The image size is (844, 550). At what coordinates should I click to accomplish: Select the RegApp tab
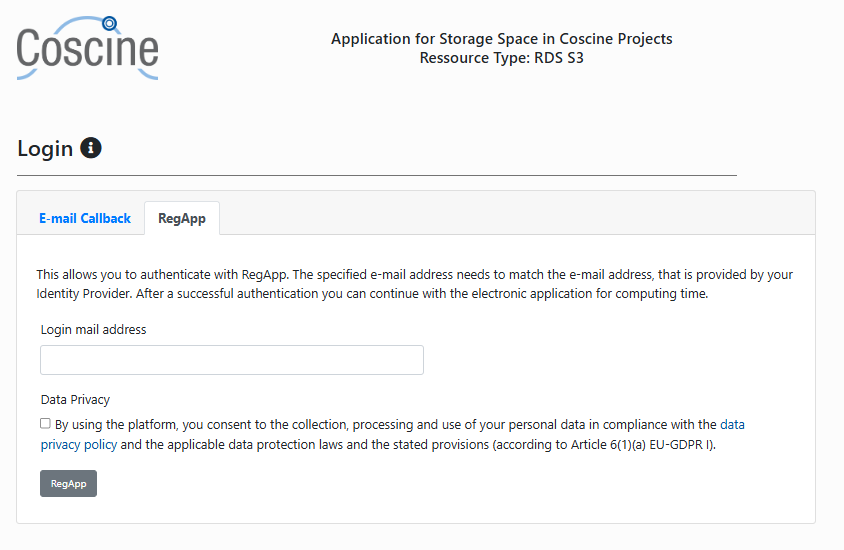pos(182,218)
